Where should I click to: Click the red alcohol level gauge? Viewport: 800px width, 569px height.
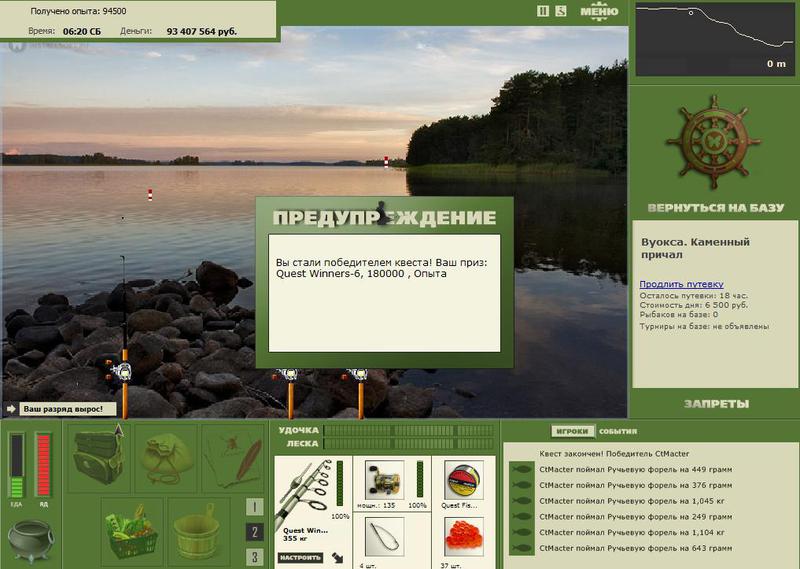click(x=43, y=465)
